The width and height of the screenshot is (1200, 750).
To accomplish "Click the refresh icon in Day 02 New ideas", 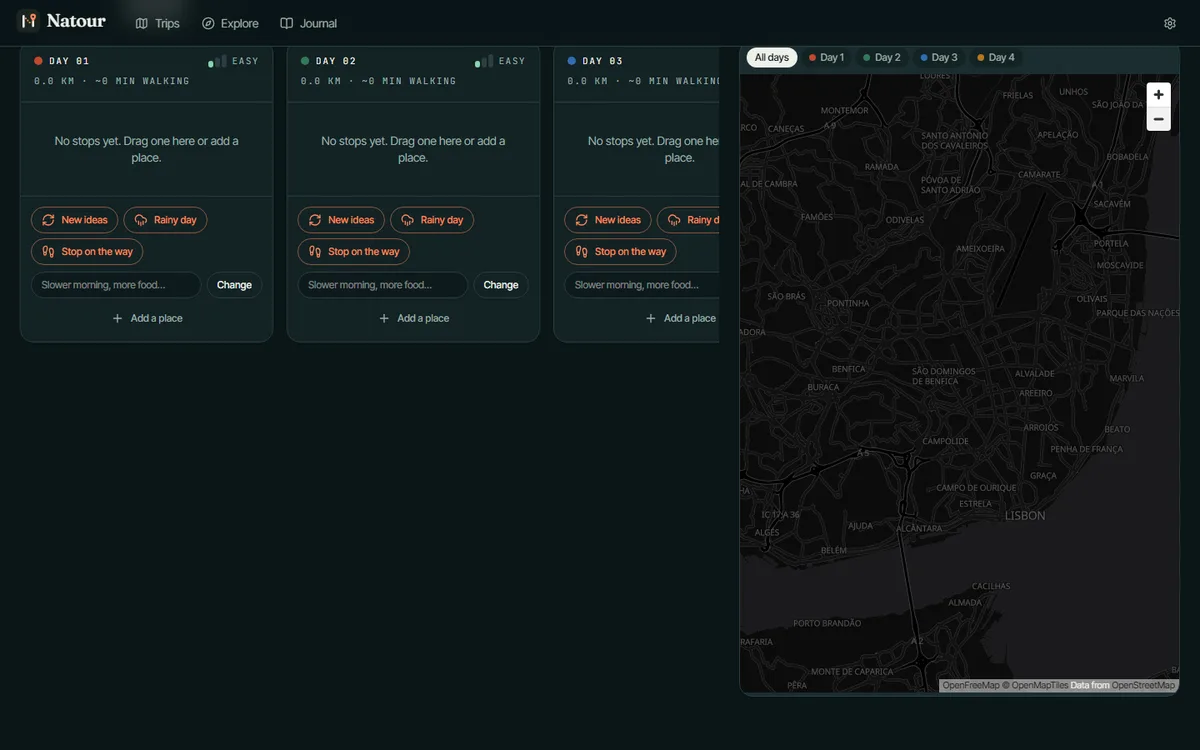I will pyautogui.click(x=315, y=220).
